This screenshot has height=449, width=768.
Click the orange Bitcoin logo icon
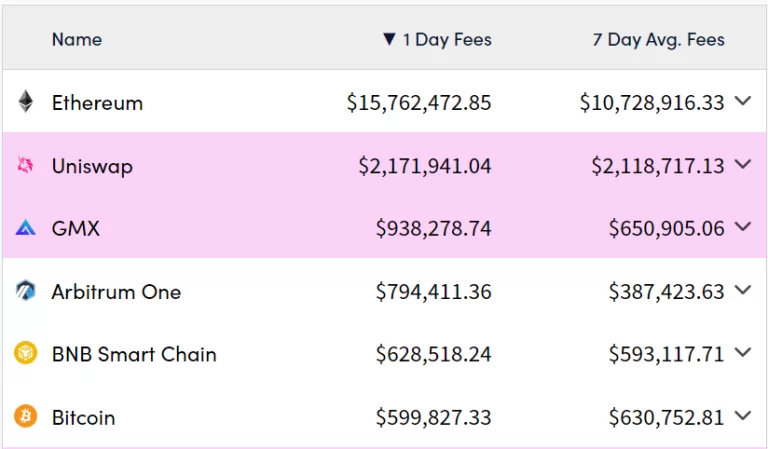click(x=26, y=416)
